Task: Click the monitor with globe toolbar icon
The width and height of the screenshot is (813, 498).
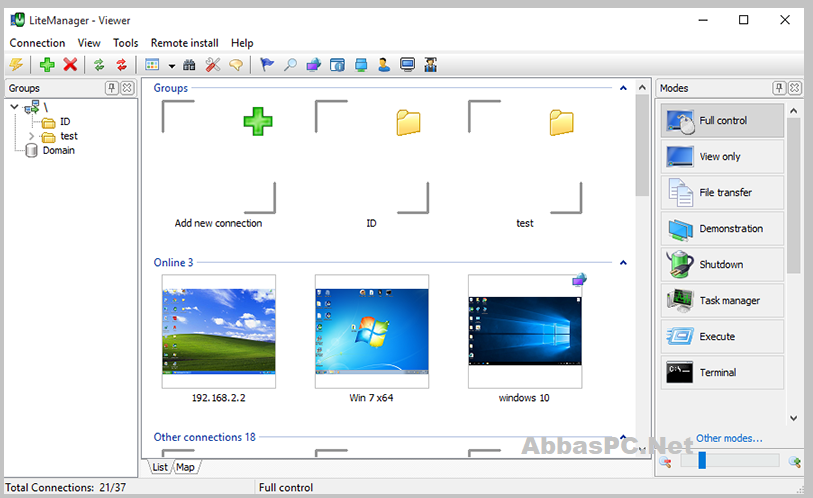Action: (314, 65)
